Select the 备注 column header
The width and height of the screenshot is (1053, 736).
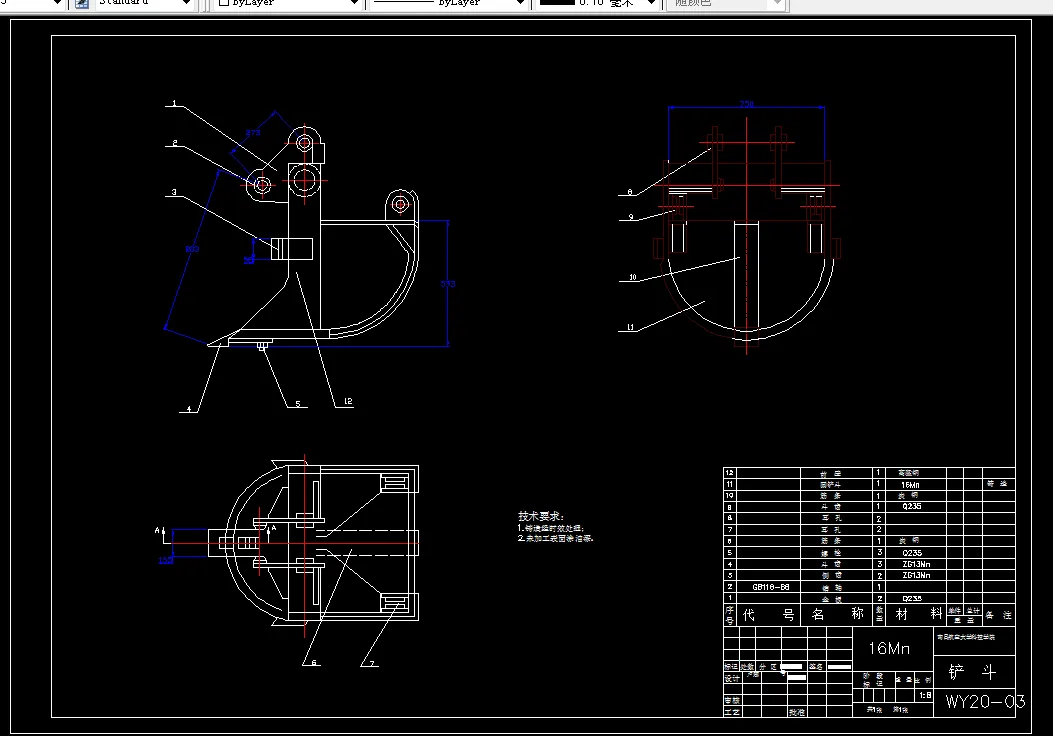pos(998,615)
